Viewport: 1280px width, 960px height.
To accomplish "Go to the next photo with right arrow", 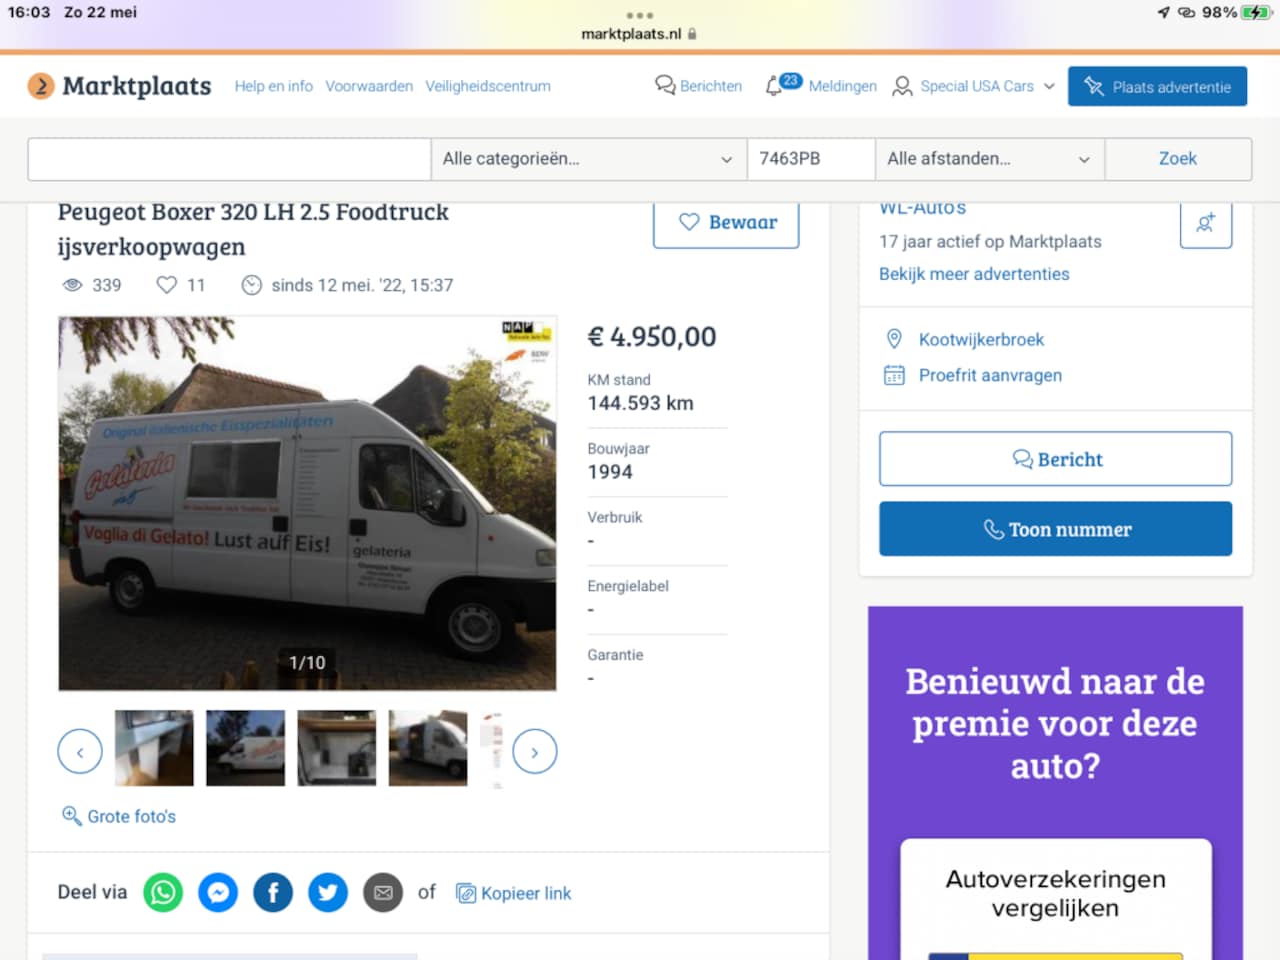I will pos(535,752).
